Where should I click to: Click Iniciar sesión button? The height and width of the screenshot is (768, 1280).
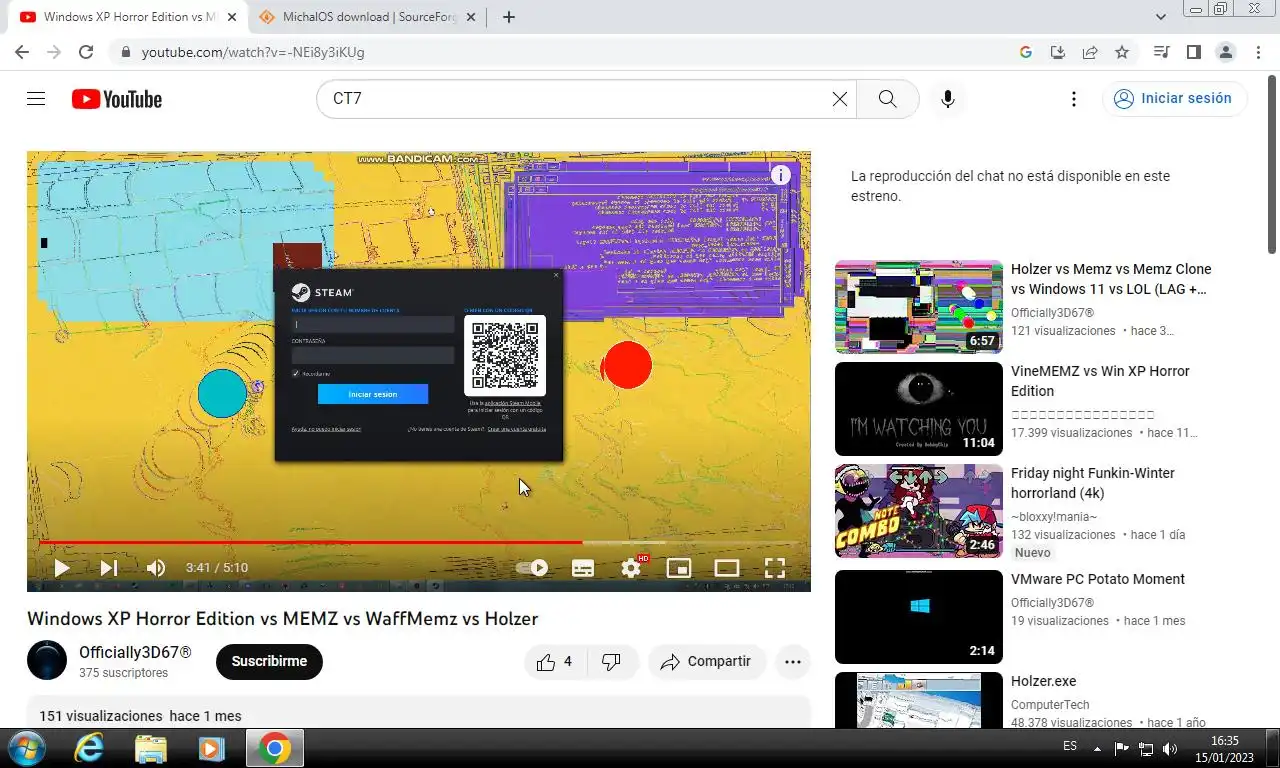(1174, 99)
